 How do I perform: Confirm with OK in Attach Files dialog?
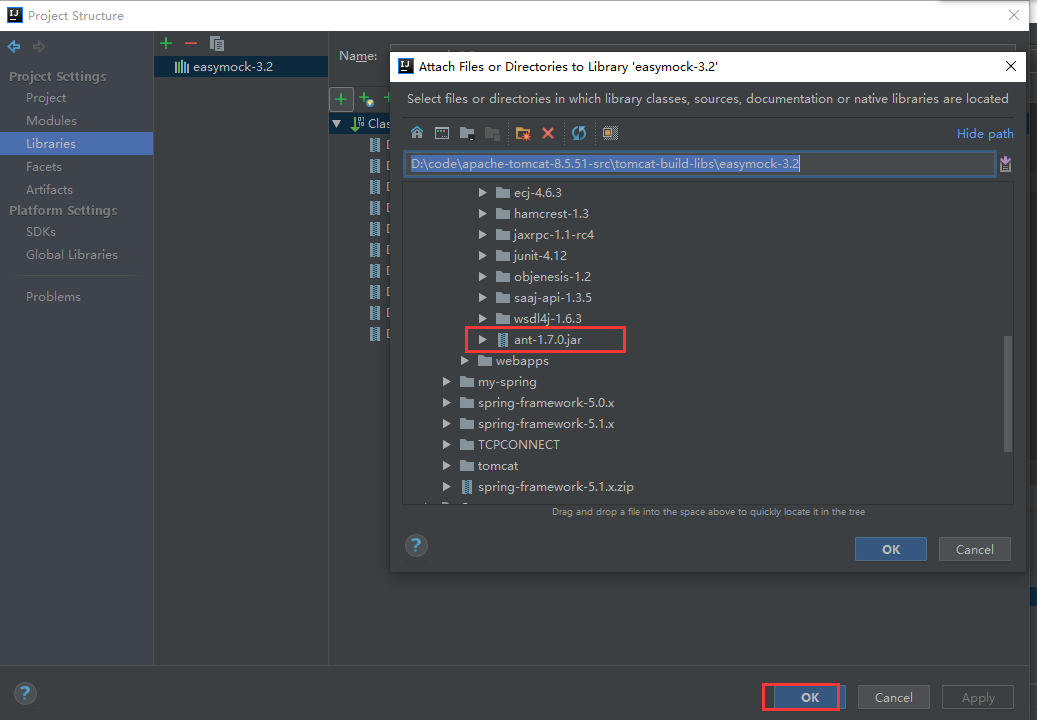(890, 549)
